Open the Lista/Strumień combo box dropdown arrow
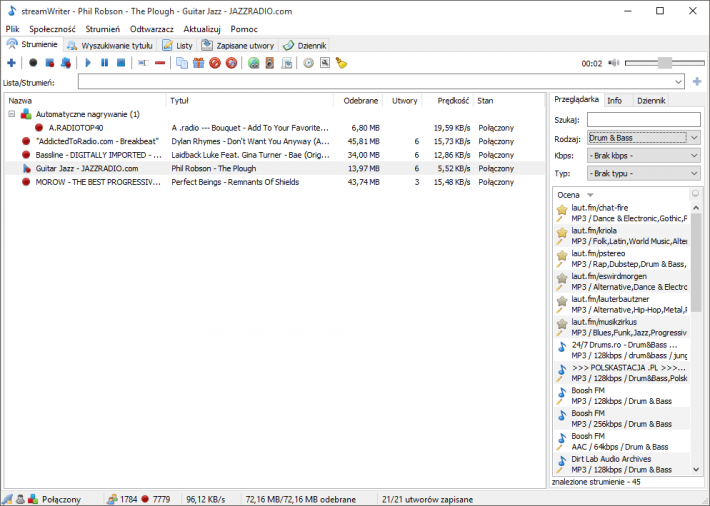 [x=678, y=82]
